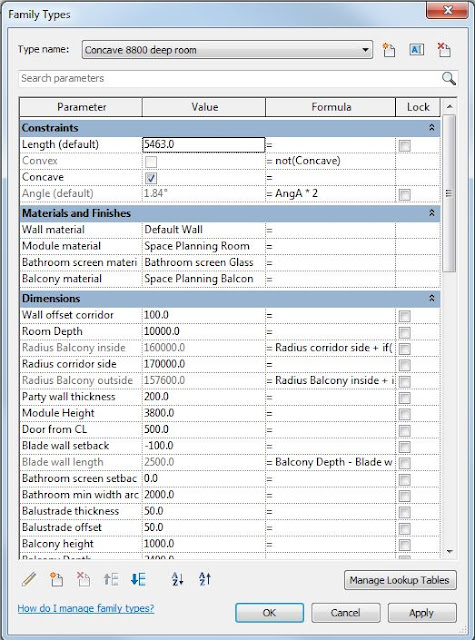Lock the Wall offset corridor parameter
Viewport: 475px width, 640px height.
[404, 316]
